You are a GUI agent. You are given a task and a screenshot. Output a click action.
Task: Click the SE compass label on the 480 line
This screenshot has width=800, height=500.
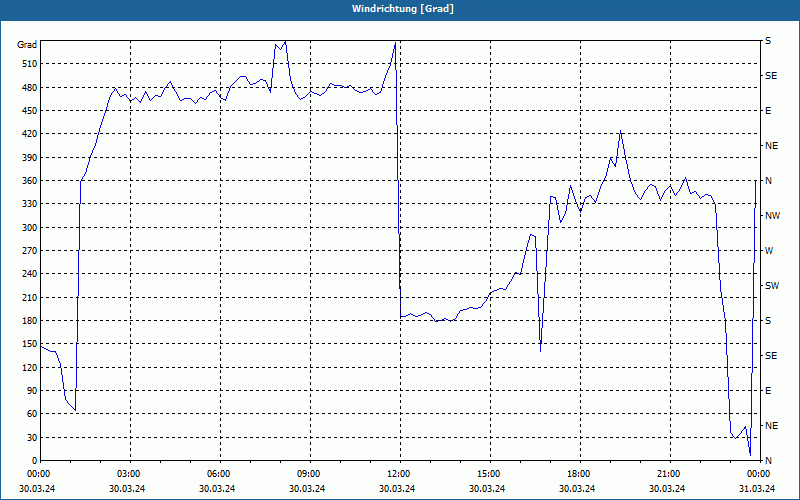pyautogui.click(x=771, y=76)
